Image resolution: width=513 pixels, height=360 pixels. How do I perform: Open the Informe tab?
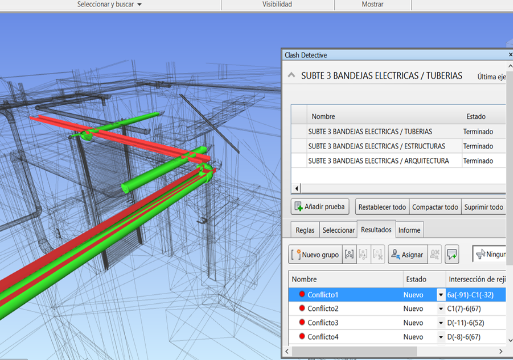(409, 230)
